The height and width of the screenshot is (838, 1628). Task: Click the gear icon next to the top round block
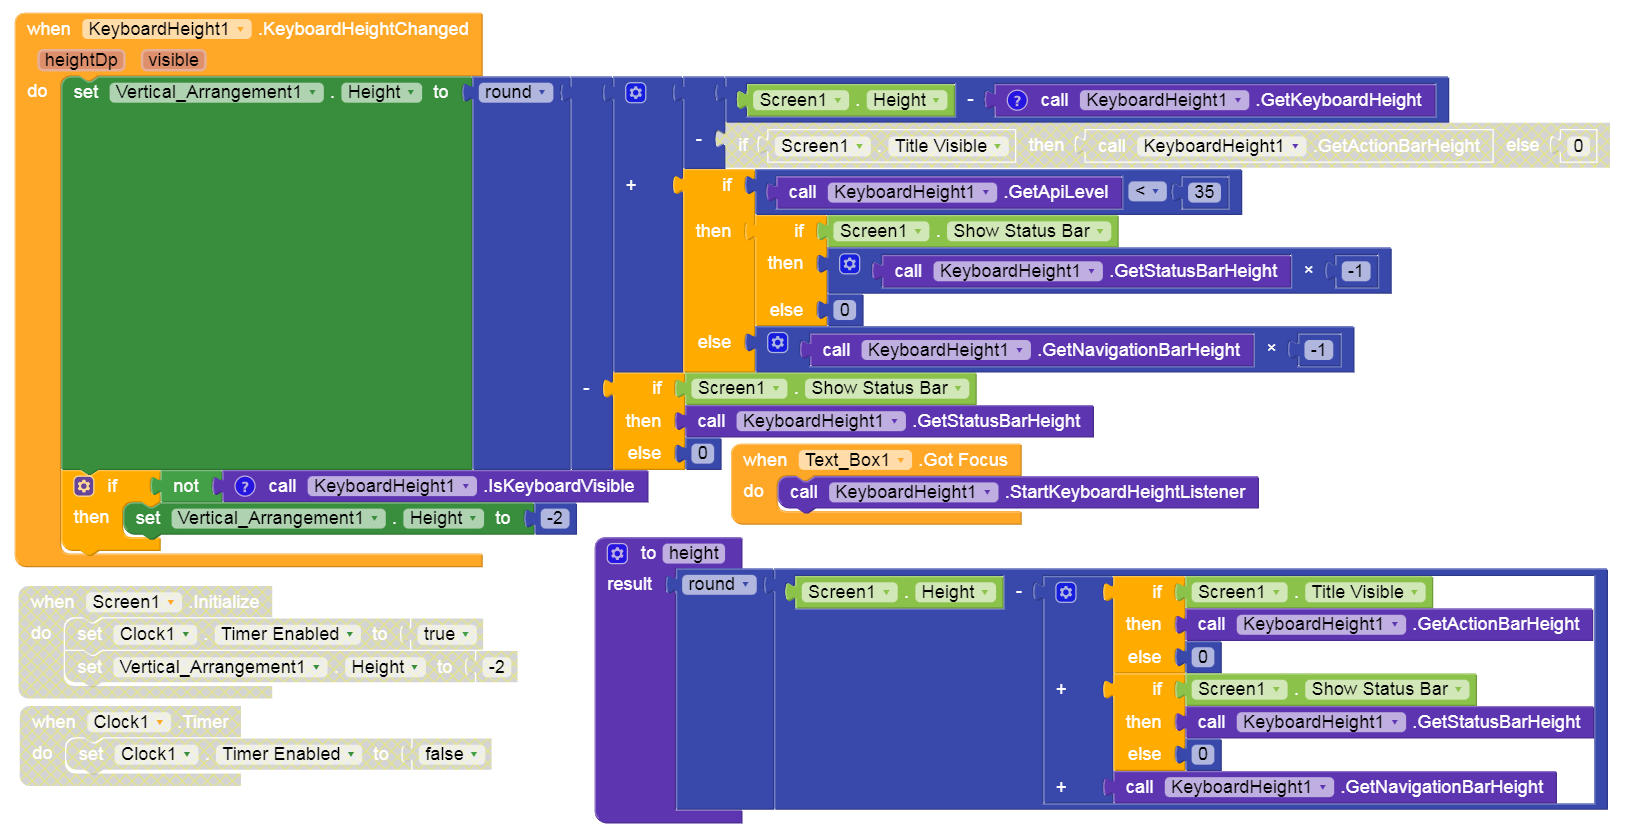[x=635, y=93]
